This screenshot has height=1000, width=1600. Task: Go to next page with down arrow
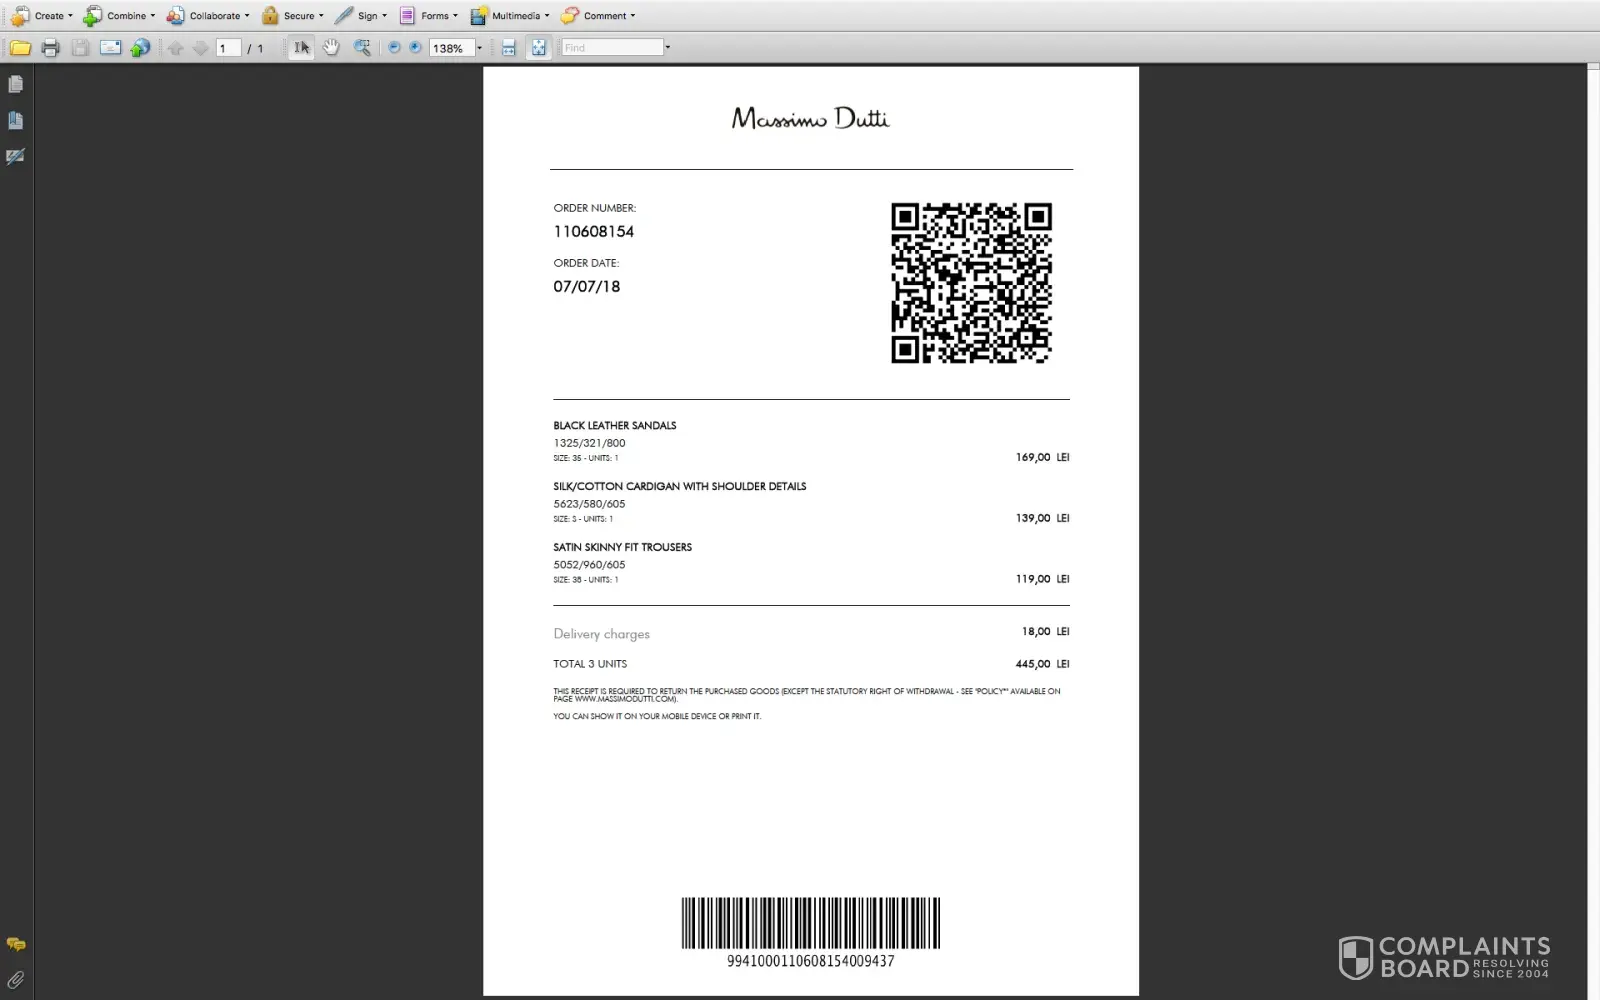tap(200, 48)
